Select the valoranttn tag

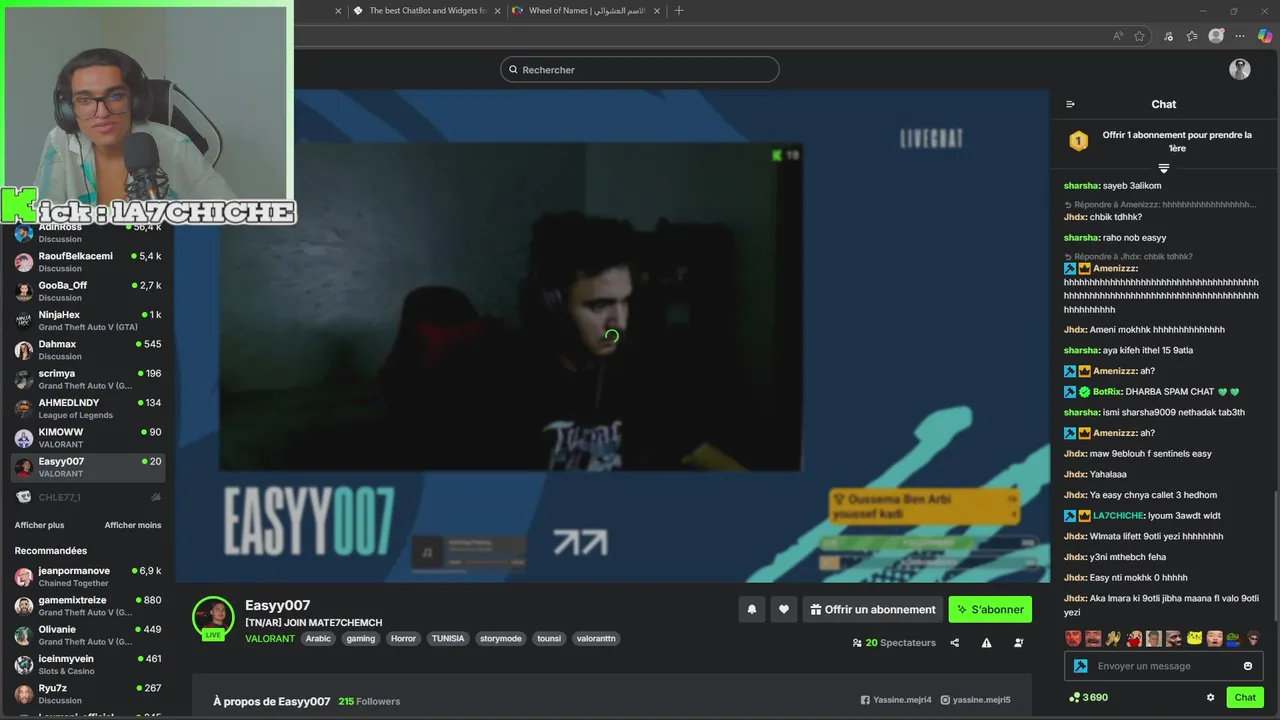pyautogui.click(x=596, y=638)
